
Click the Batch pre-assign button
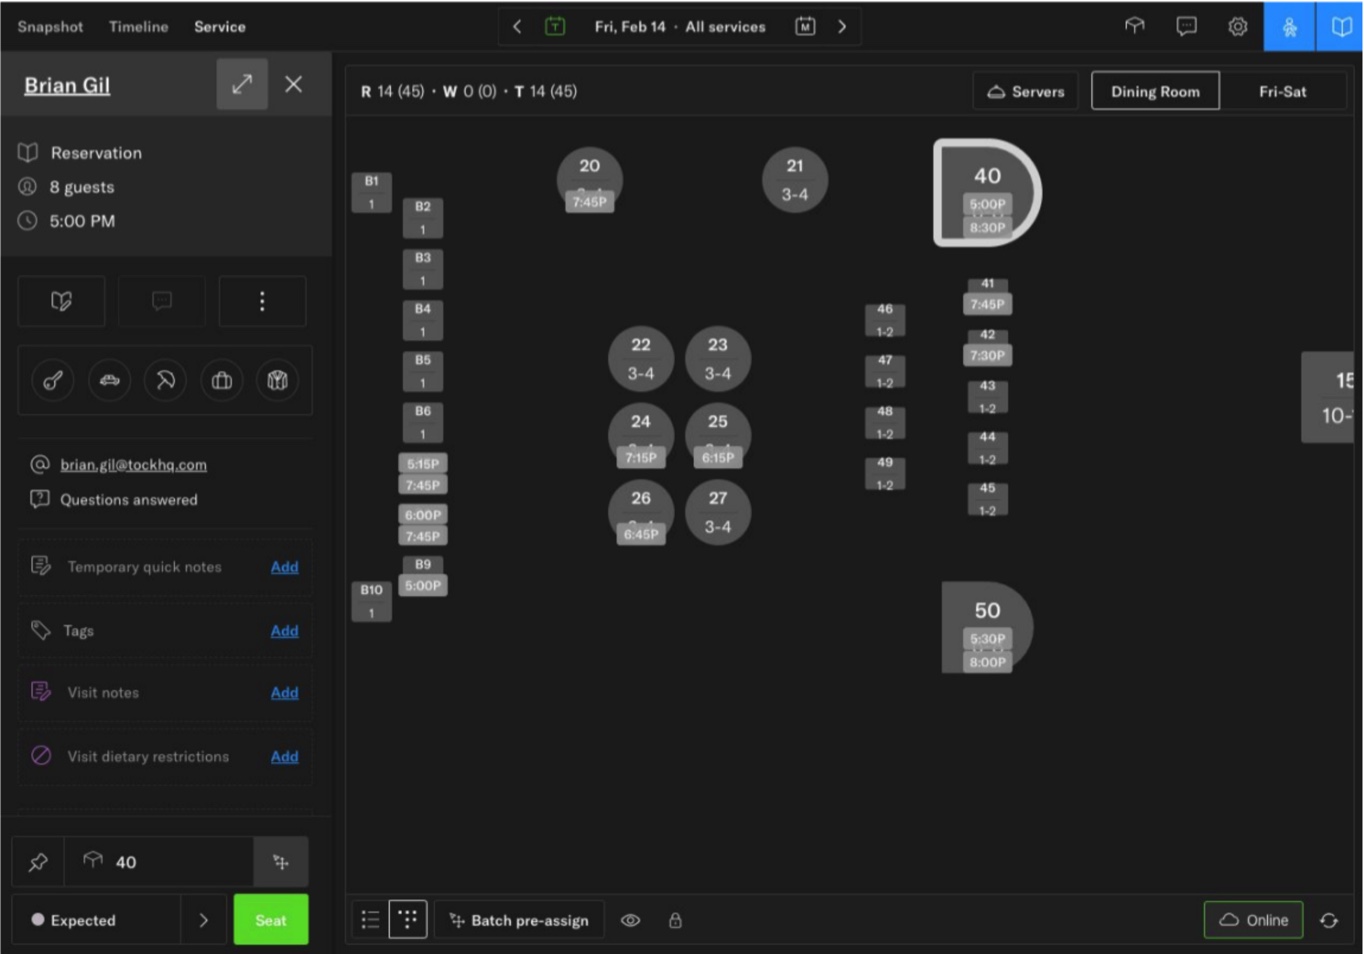[519, 920]
